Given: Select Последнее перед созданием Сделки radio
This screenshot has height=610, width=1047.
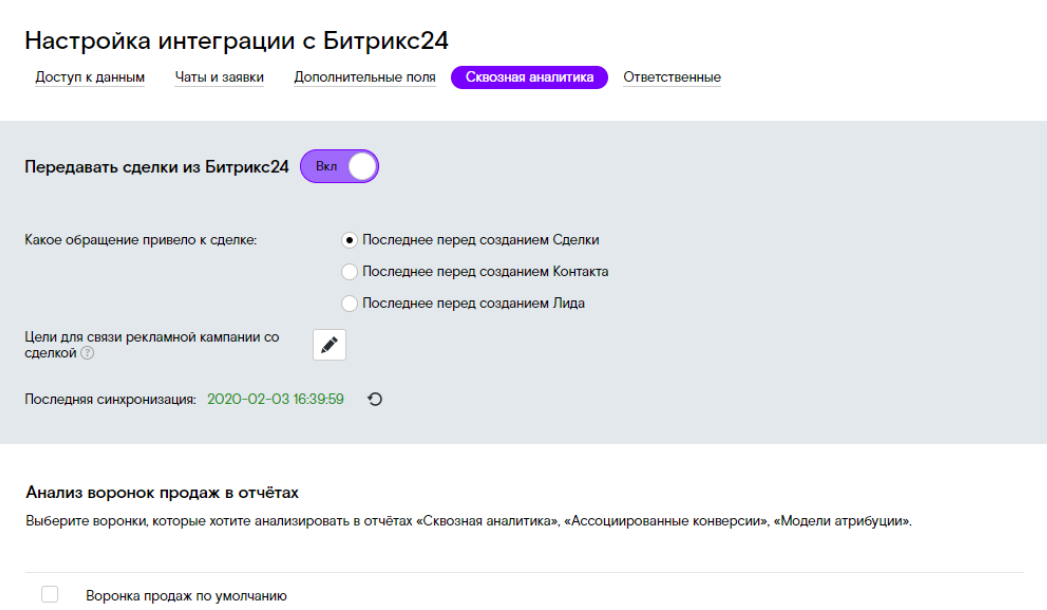Looking at the screenshot, I should 349,240.
